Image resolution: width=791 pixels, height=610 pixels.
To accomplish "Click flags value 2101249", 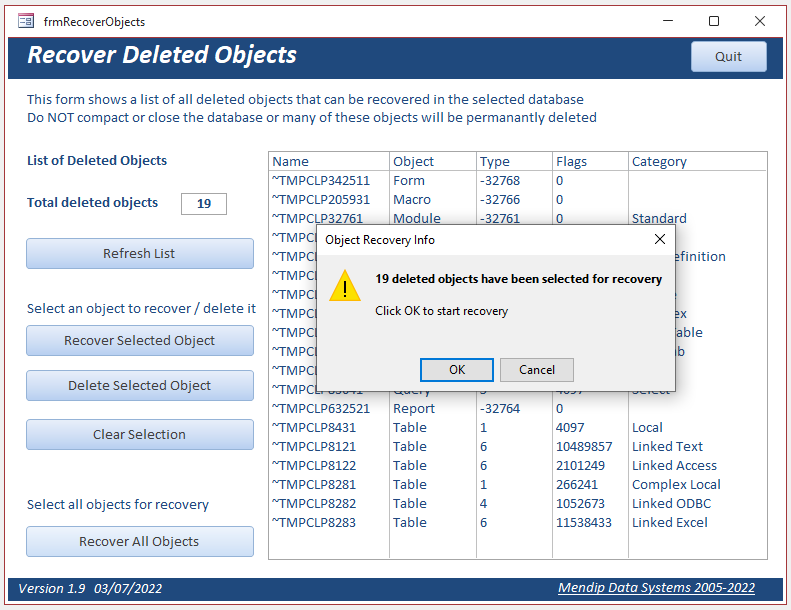I will (580, 466).
